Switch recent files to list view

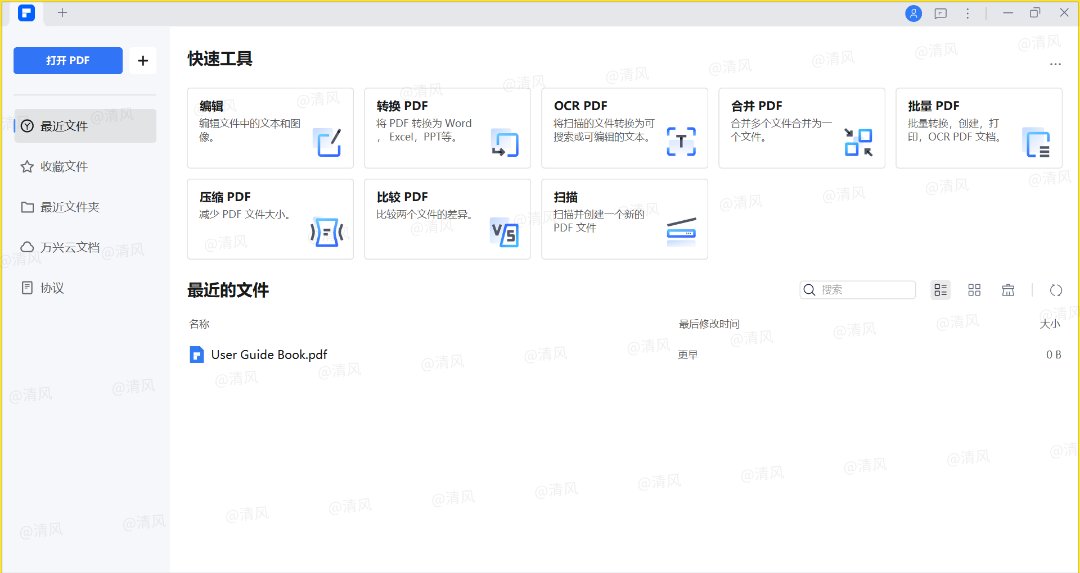(941, 290)
